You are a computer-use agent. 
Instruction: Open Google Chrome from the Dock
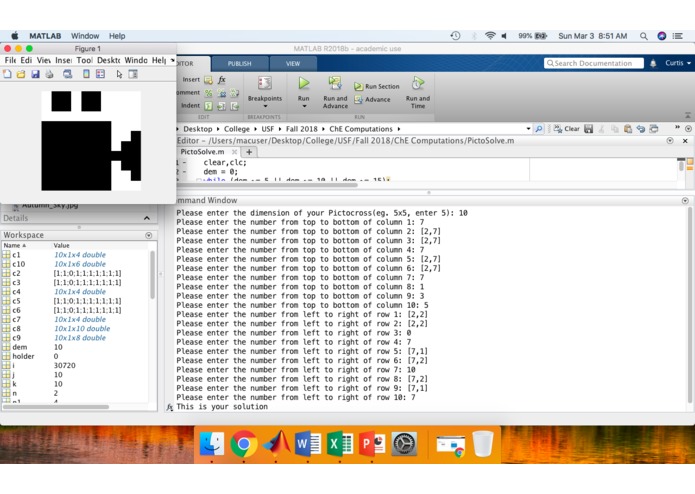[x=243, y=443]
